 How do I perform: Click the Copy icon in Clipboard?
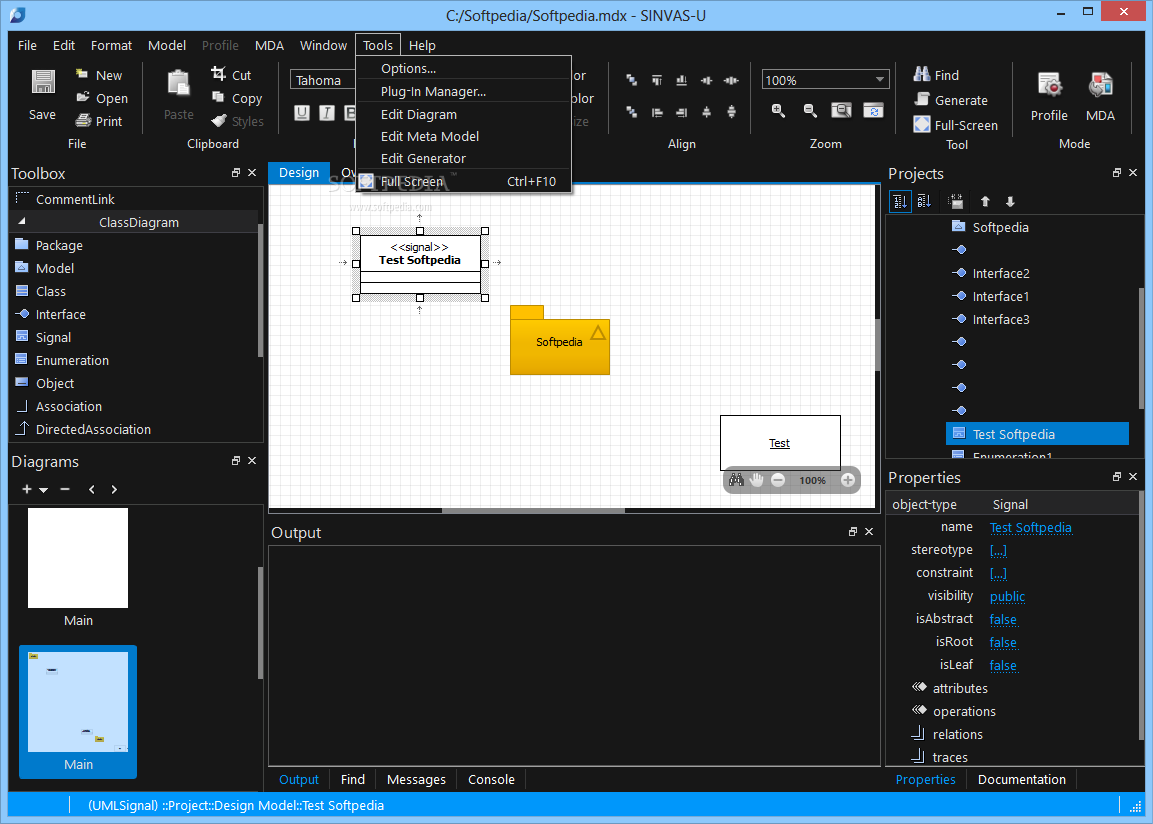coord(218,97)
